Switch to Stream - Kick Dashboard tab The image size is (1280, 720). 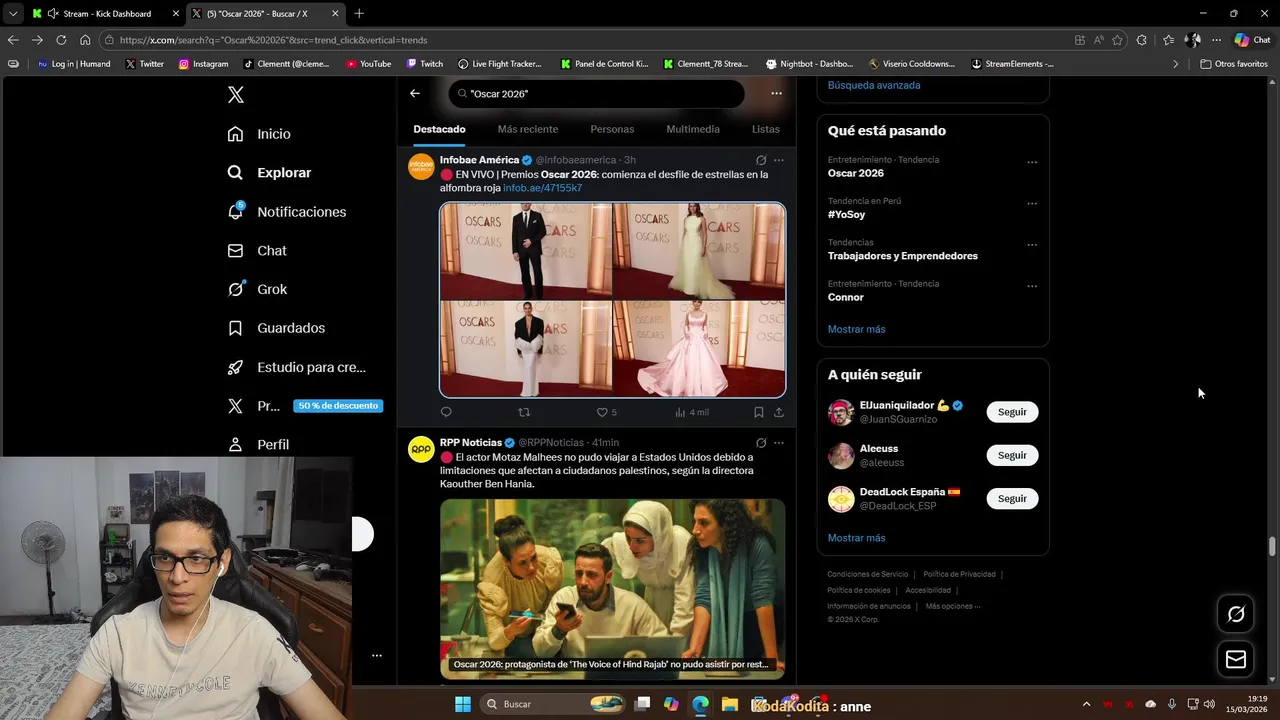coord(105,14)
